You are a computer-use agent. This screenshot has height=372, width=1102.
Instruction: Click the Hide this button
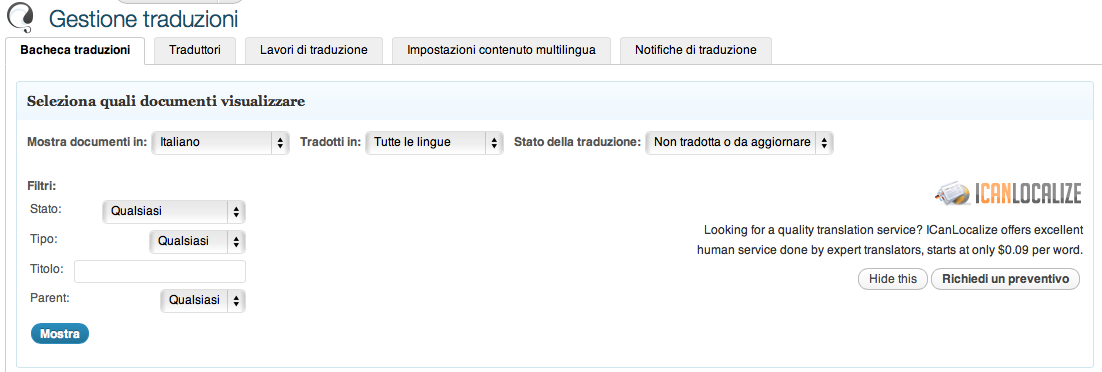point(893,279)
